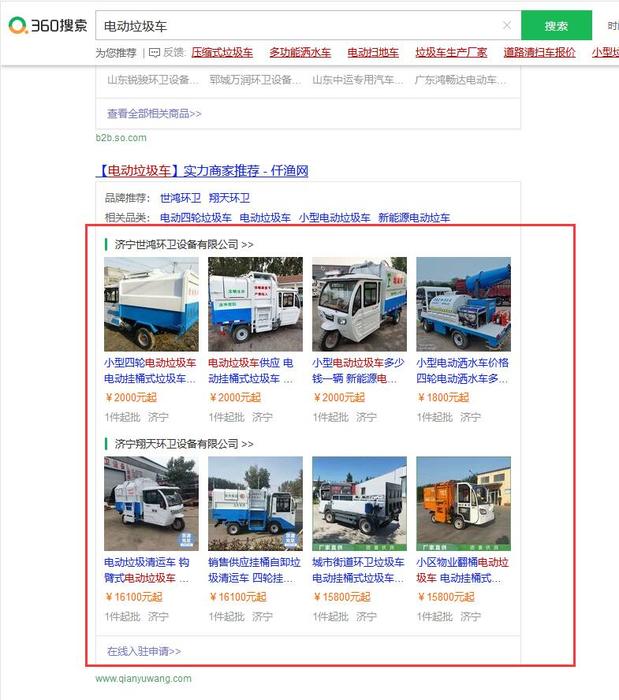The image size is (619, 700).
Task: Open the 多功能洒水车 recommended link
Action: coord(300,53)
